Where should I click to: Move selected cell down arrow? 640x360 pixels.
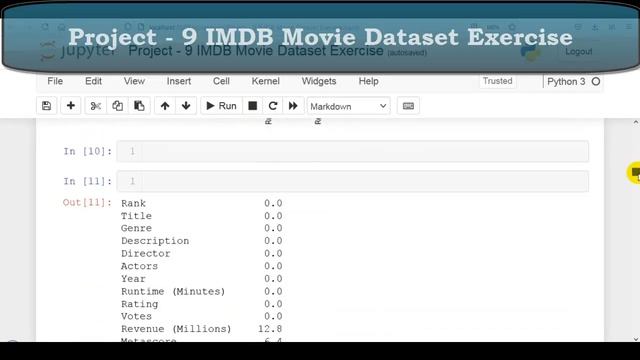tap(186, 106)
